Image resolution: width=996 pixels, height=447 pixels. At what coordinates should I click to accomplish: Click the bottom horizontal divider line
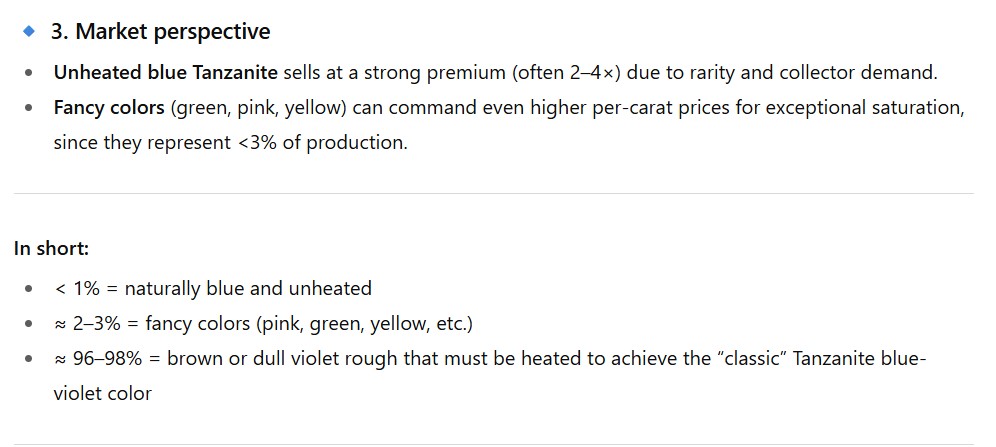(x=493, y=443)
